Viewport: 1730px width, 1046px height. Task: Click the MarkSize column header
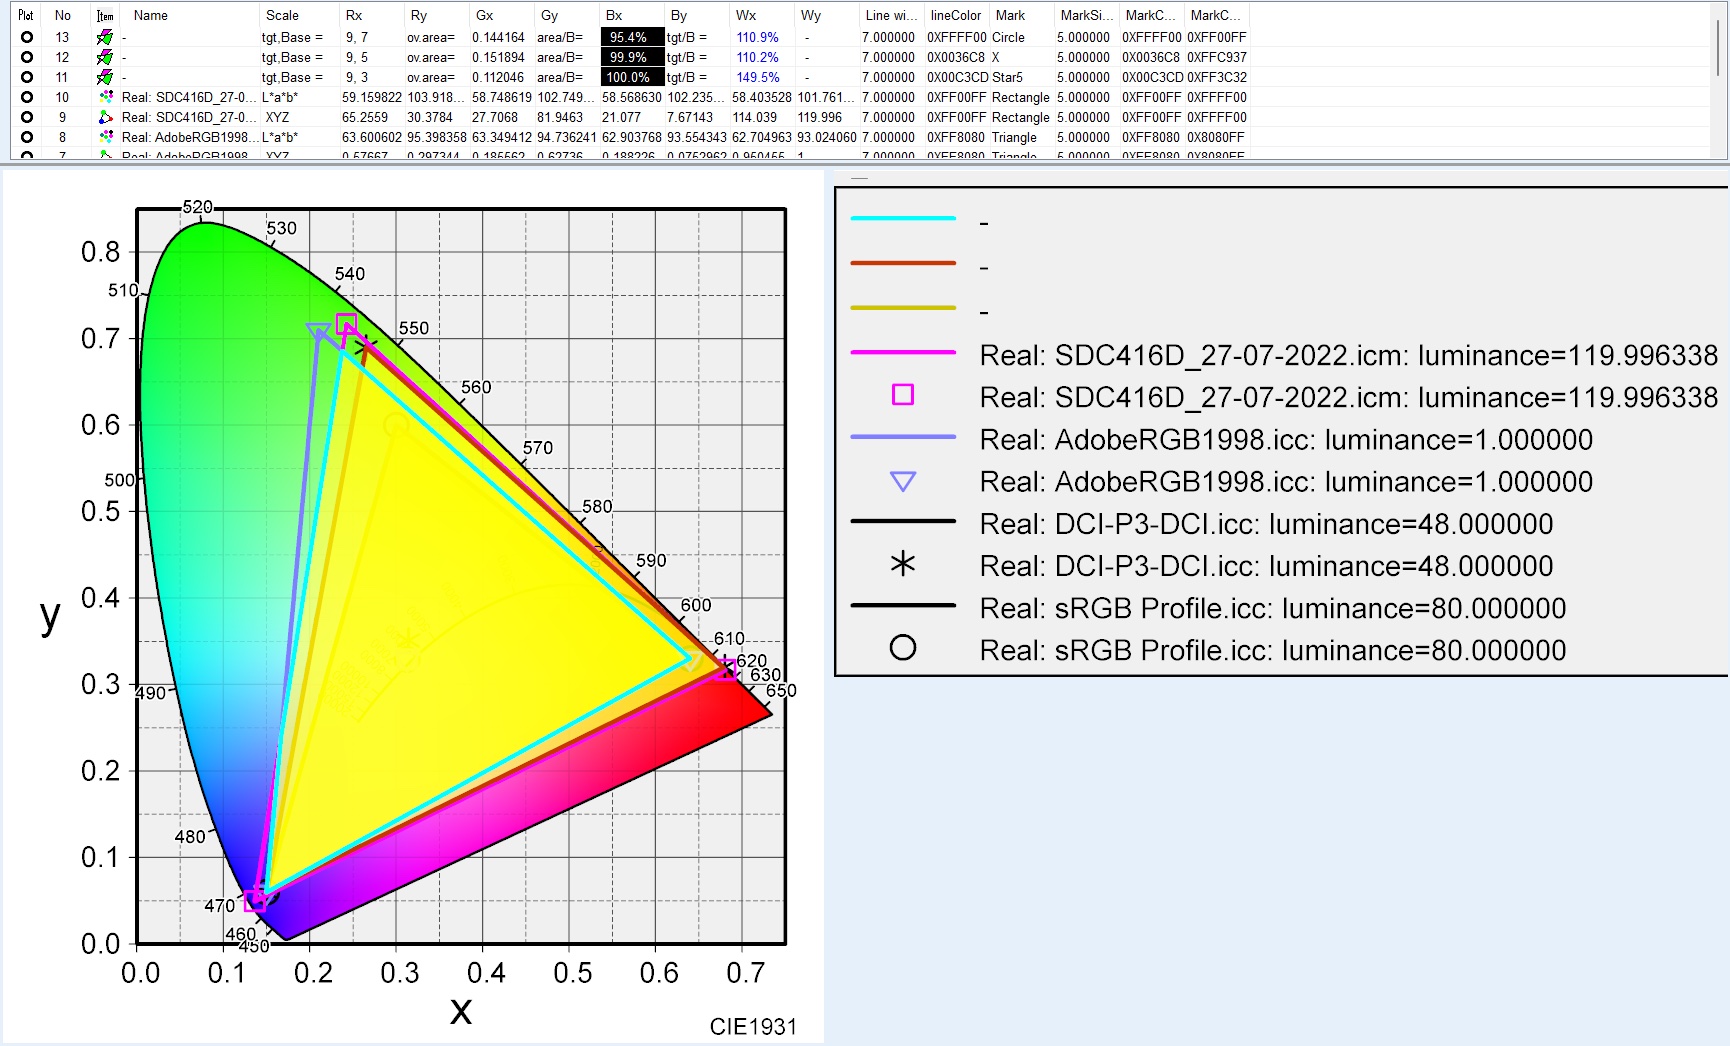coord(1087,15)
